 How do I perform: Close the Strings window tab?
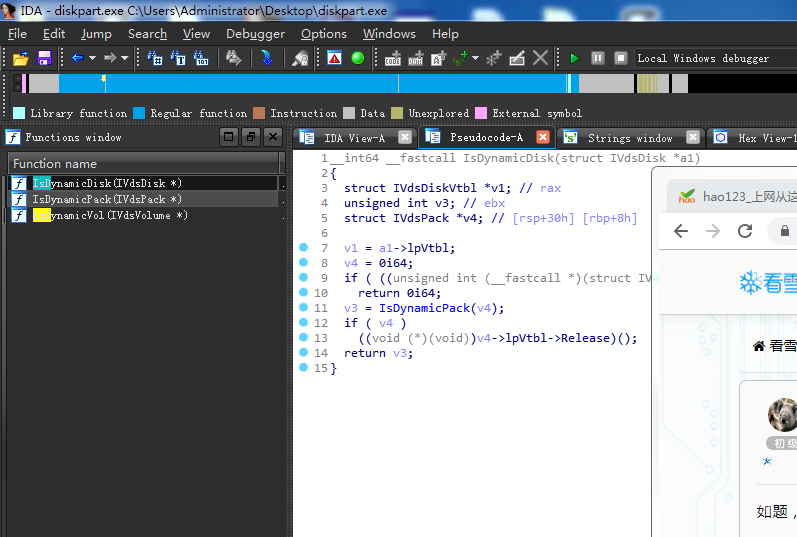693,137
